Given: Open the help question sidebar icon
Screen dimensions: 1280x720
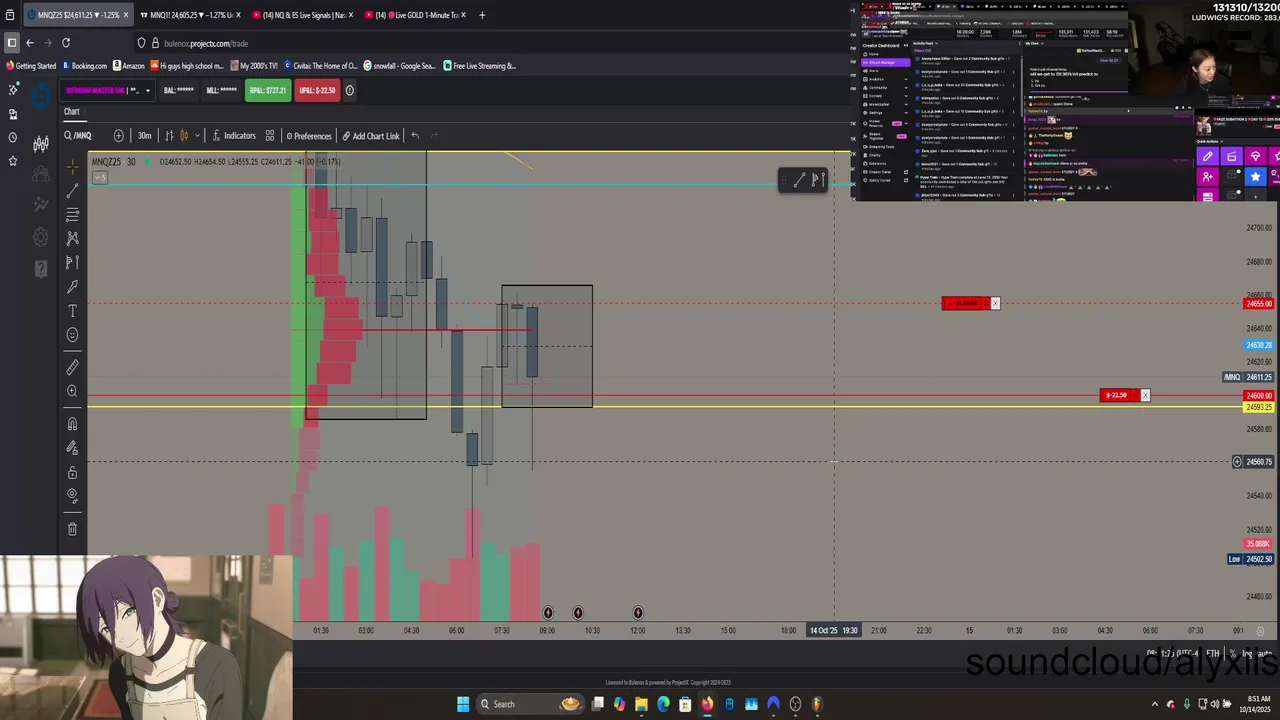Looking at the screenshot, I should click(41, 268).
